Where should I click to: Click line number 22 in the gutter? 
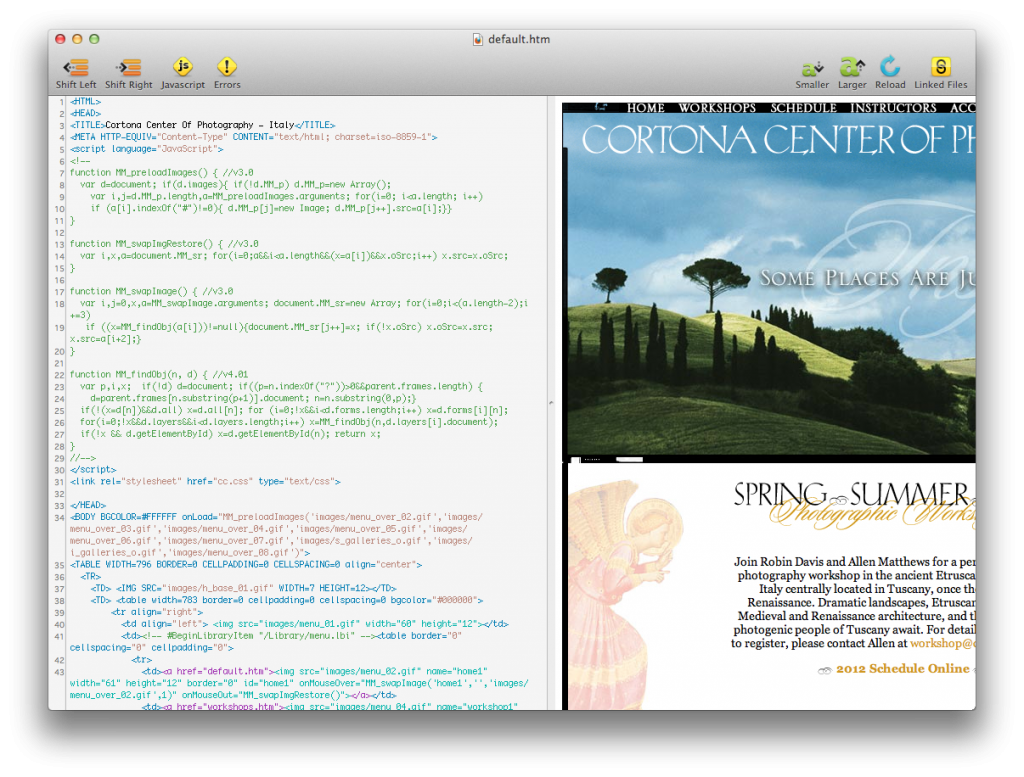(x=59, y=375)
